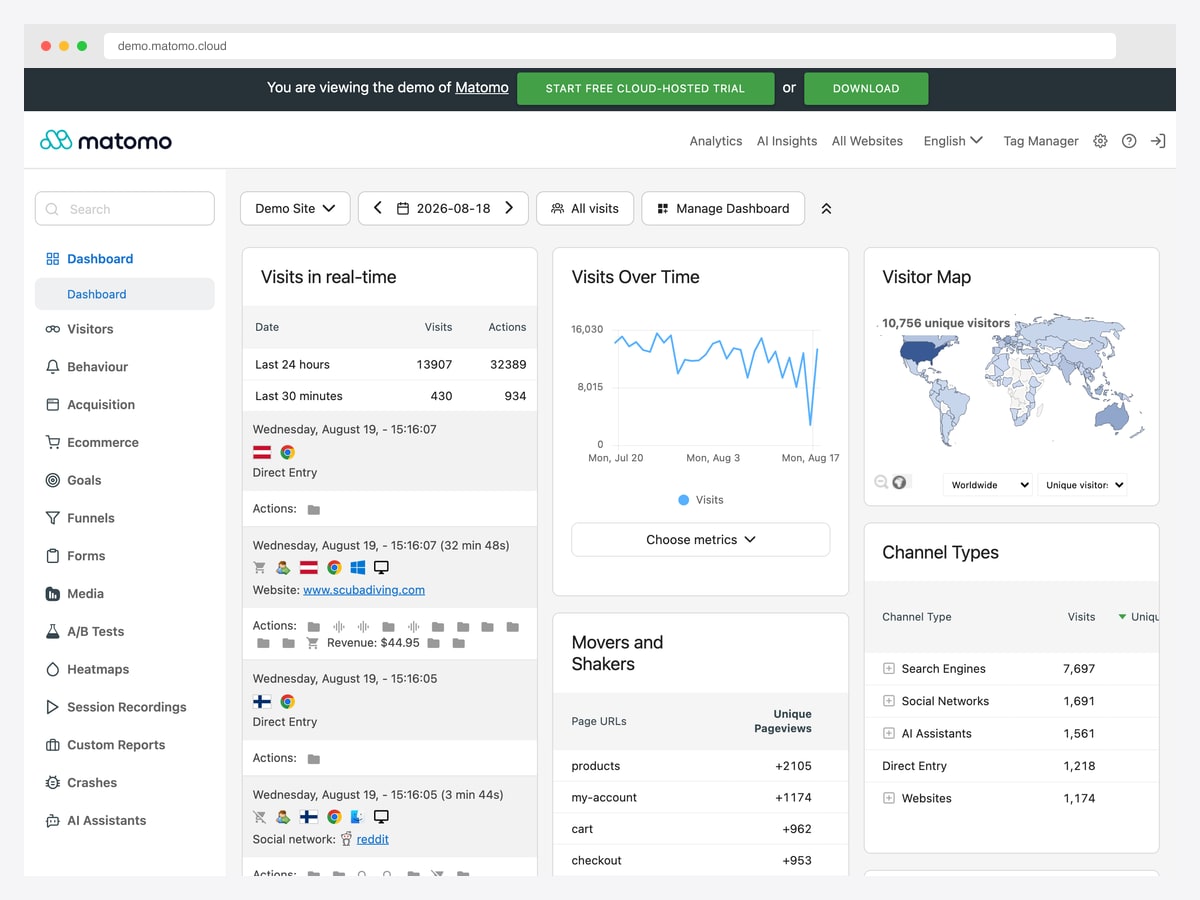Click Austria flag in first 15:16:07 visit
1200x900 pixels.
point(262,452)
